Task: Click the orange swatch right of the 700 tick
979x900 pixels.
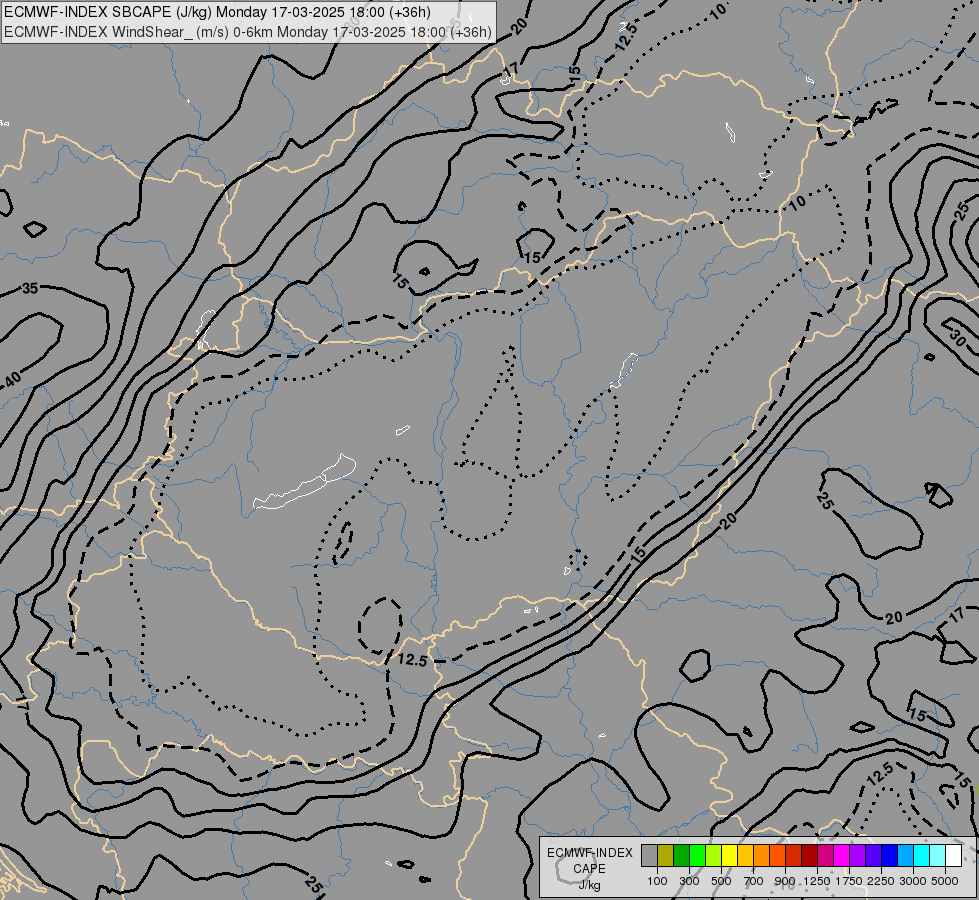Action: pos(761,855)
